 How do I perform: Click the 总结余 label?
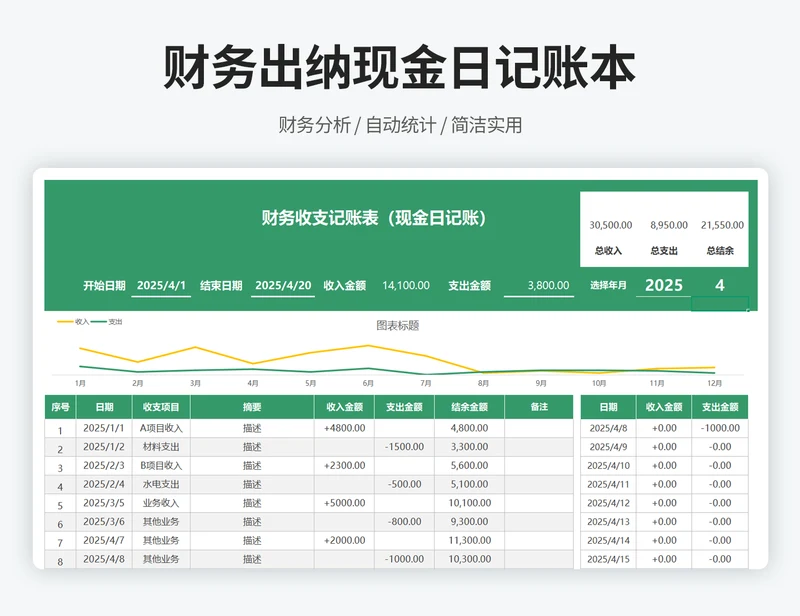pyautogui.click(x=720, y=251)
